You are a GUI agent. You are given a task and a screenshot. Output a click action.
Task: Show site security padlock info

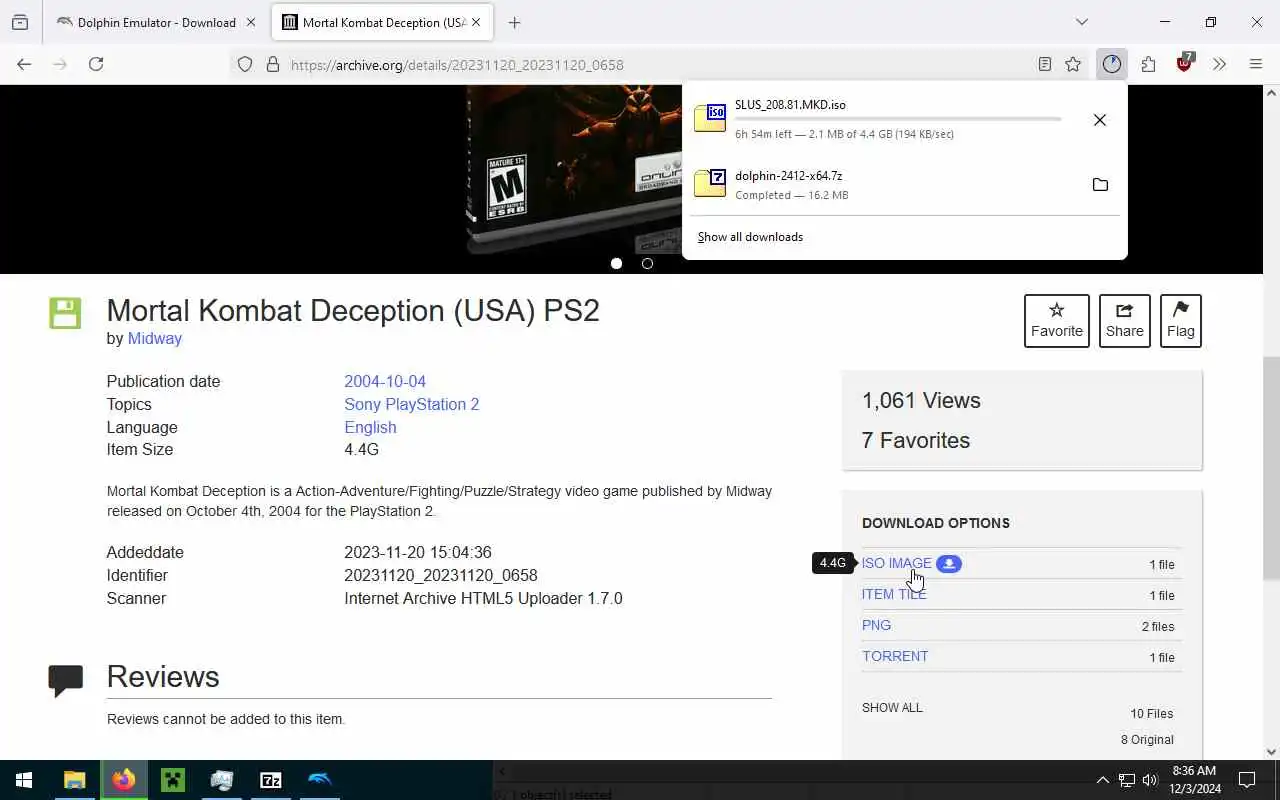pos(272,64)
